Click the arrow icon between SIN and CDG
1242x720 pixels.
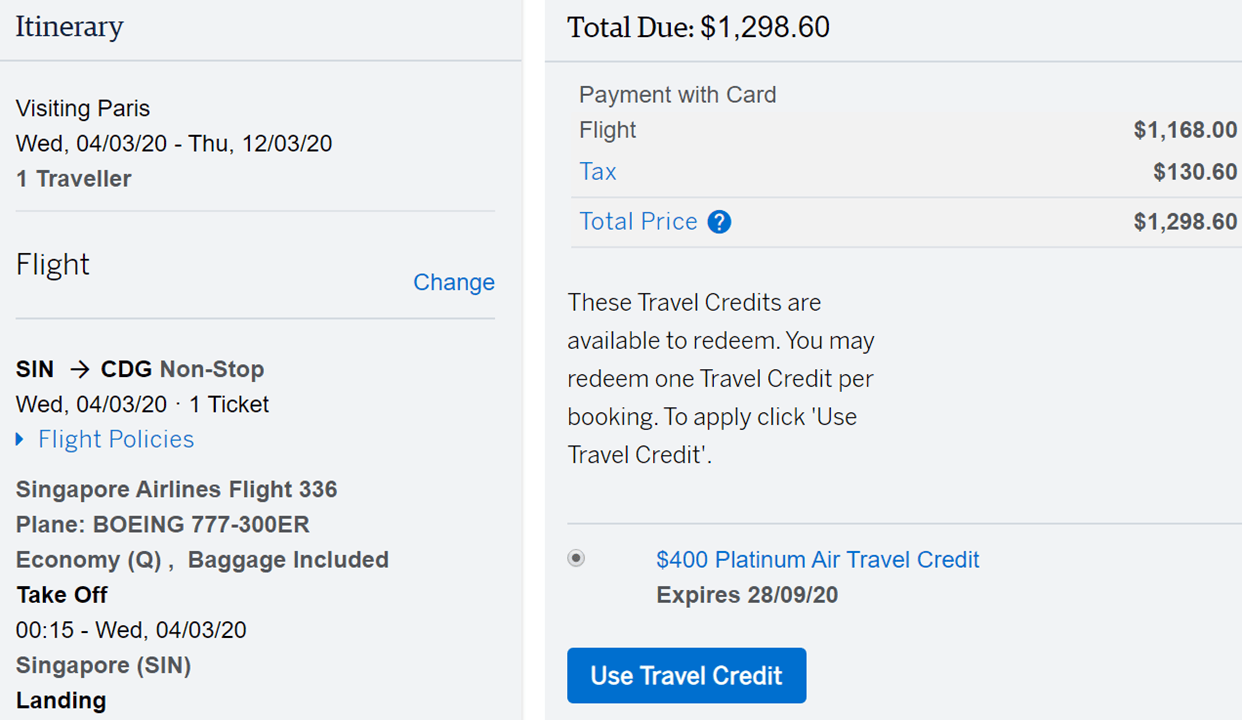[x=79, y=370]
